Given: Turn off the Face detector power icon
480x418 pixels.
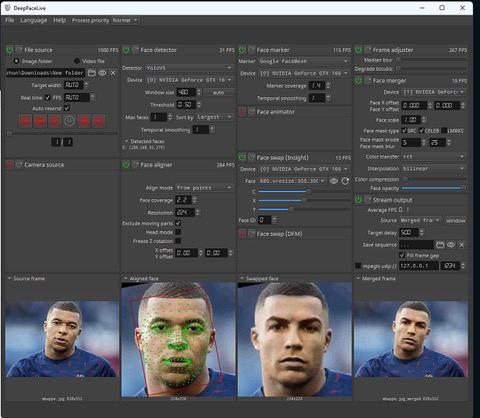Looking at the screenshot, I should 126,50.
